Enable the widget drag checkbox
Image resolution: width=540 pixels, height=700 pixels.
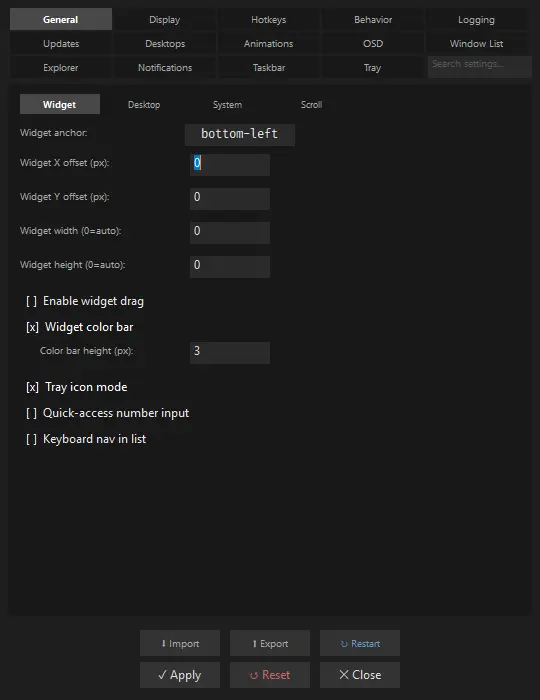(85, 301)
